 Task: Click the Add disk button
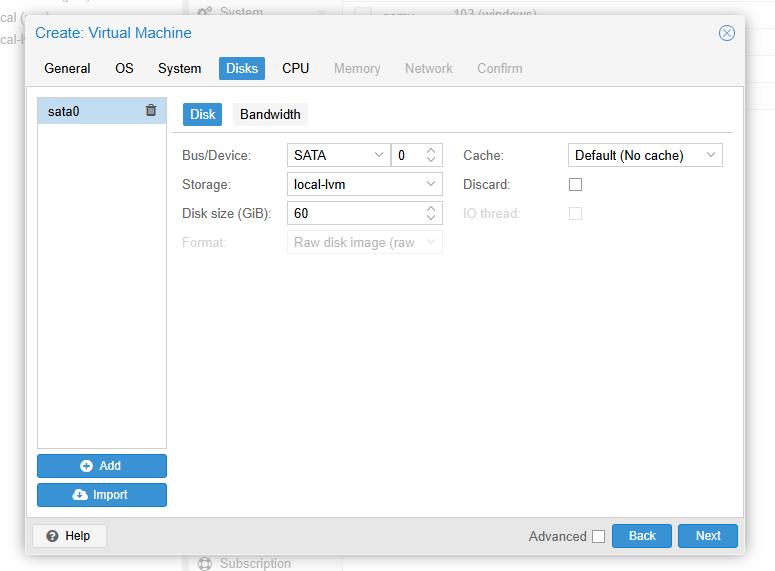[102, 466]
